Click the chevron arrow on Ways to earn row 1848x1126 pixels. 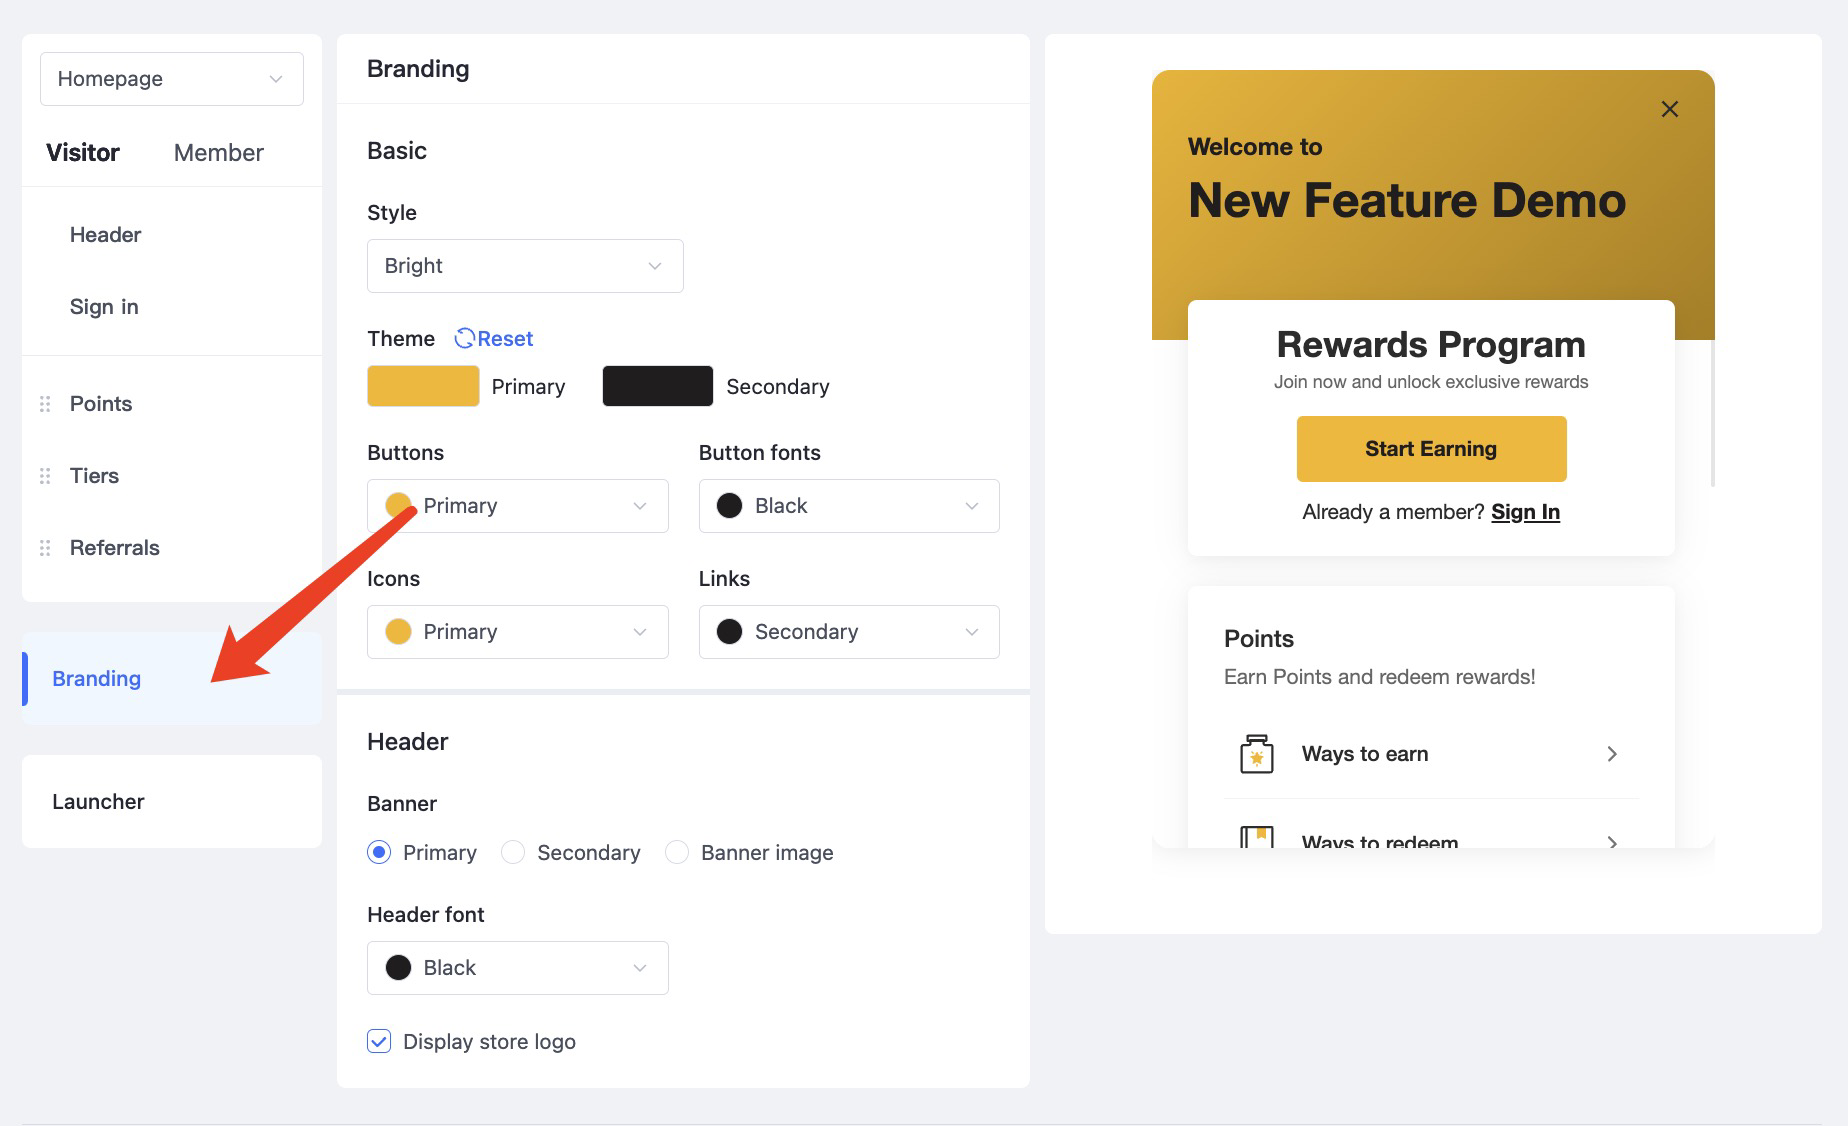(x=1612, y=754)
